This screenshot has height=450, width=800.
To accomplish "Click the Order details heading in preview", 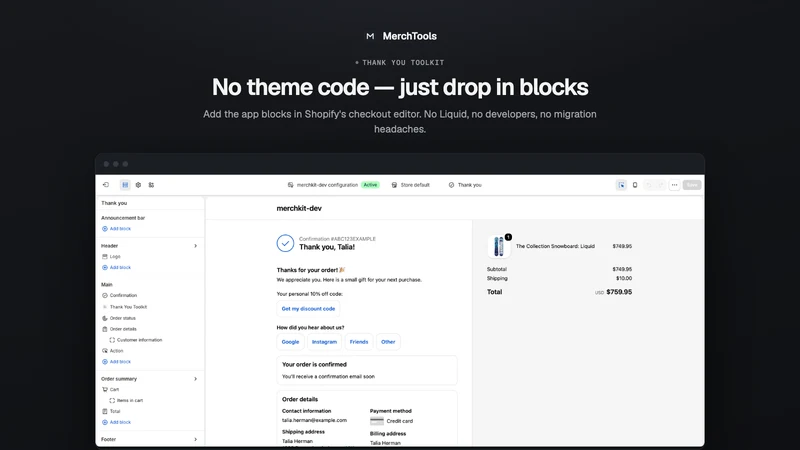I will 300,399.
